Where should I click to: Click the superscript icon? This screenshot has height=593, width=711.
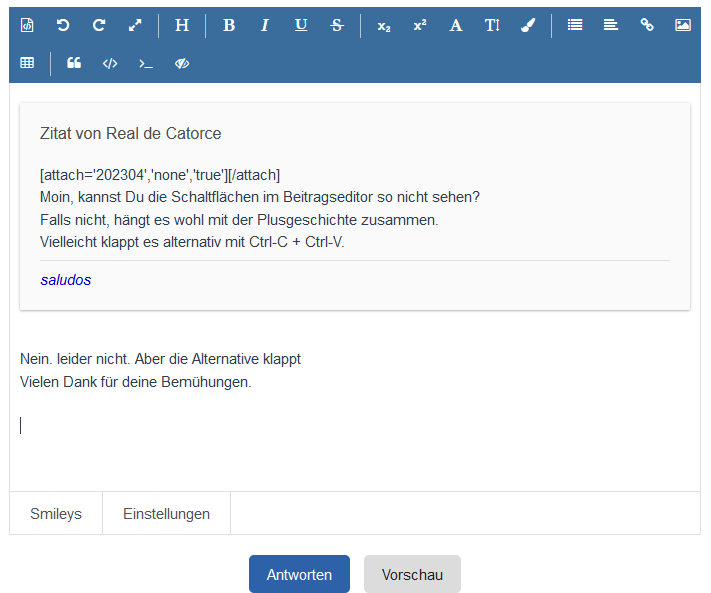coord(420,25)
